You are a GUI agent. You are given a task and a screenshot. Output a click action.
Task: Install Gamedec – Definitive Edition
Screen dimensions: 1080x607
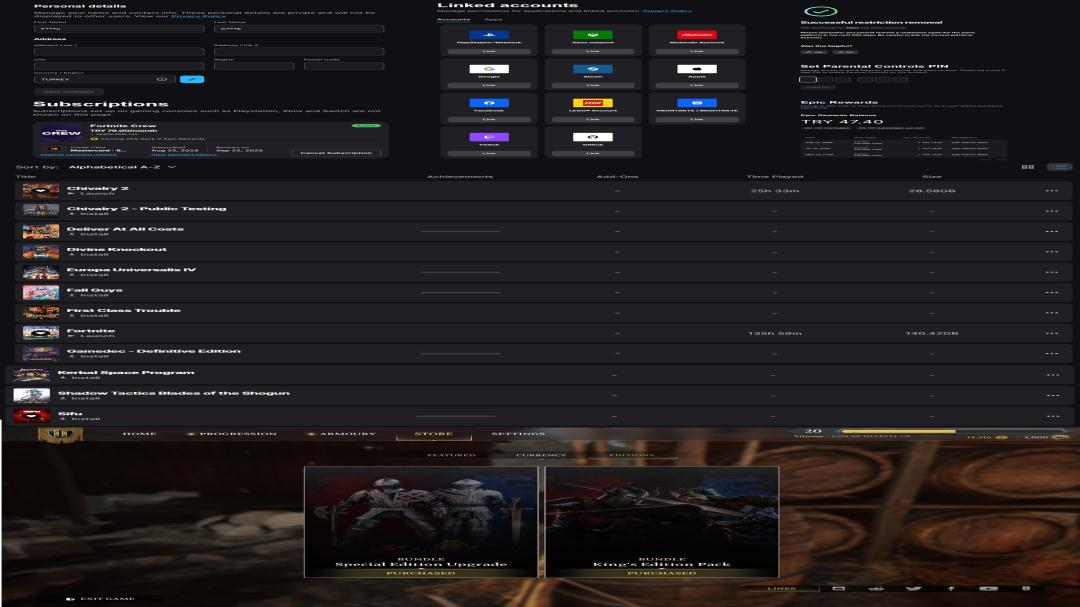(x=88, y=356)
